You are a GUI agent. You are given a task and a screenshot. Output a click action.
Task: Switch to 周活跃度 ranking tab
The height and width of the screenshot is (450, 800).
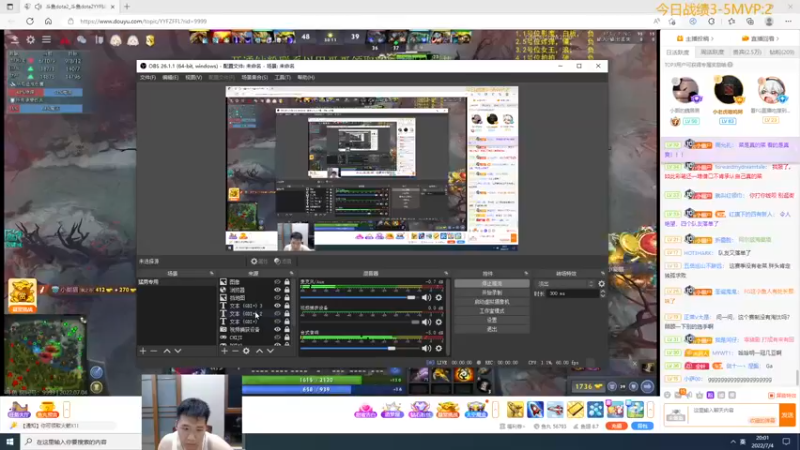[712, 52]
